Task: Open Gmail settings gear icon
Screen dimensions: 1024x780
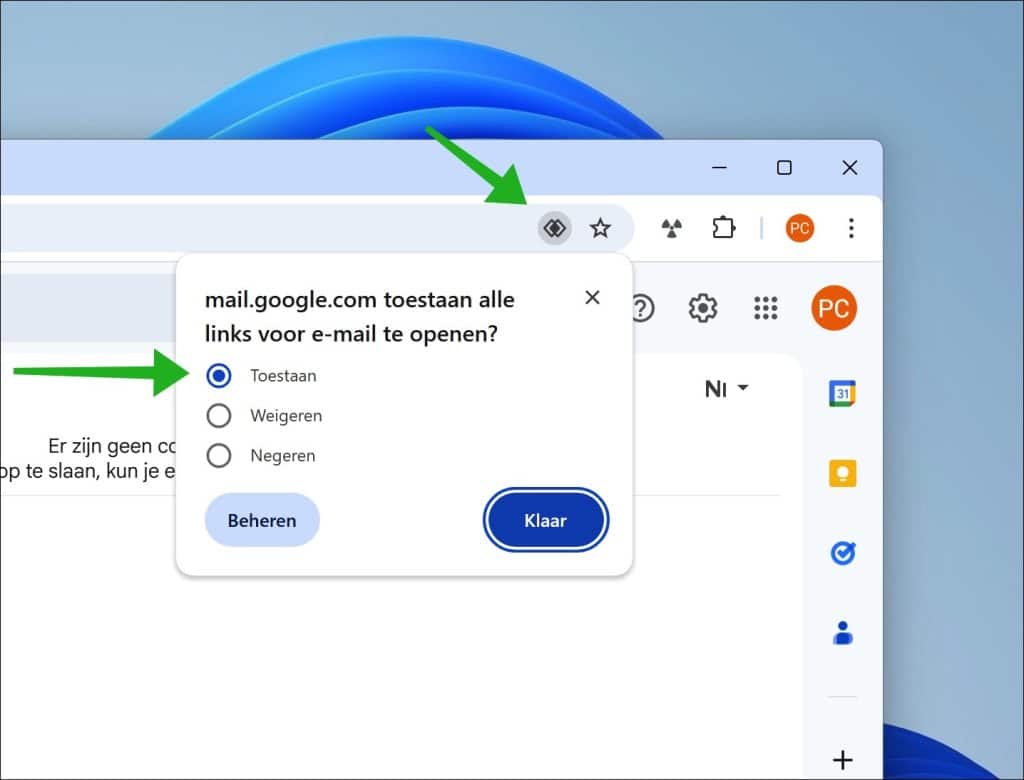Action: point(703,308)
